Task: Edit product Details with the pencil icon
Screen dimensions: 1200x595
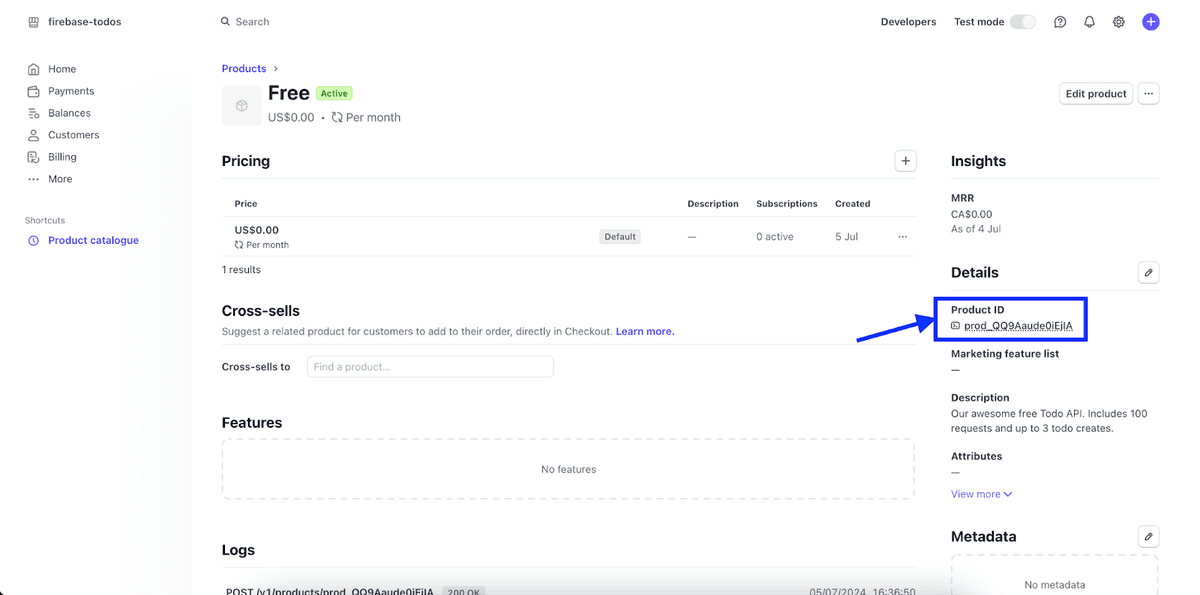Action: point(1148,272)
